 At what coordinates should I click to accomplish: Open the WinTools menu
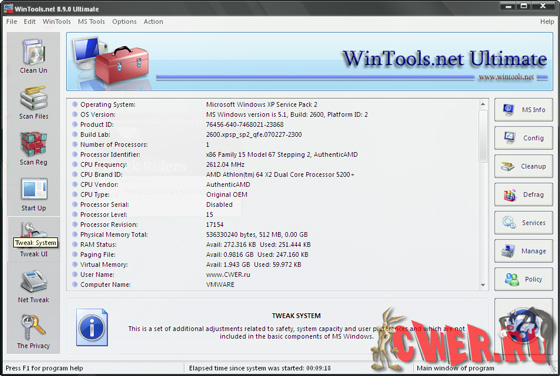point(56,21)
